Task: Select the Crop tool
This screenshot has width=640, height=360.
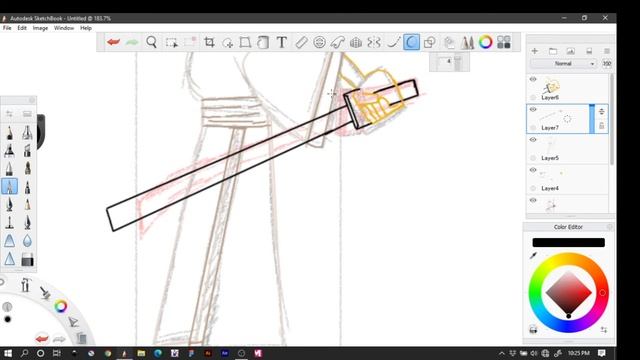Action: tap(209, 42)
